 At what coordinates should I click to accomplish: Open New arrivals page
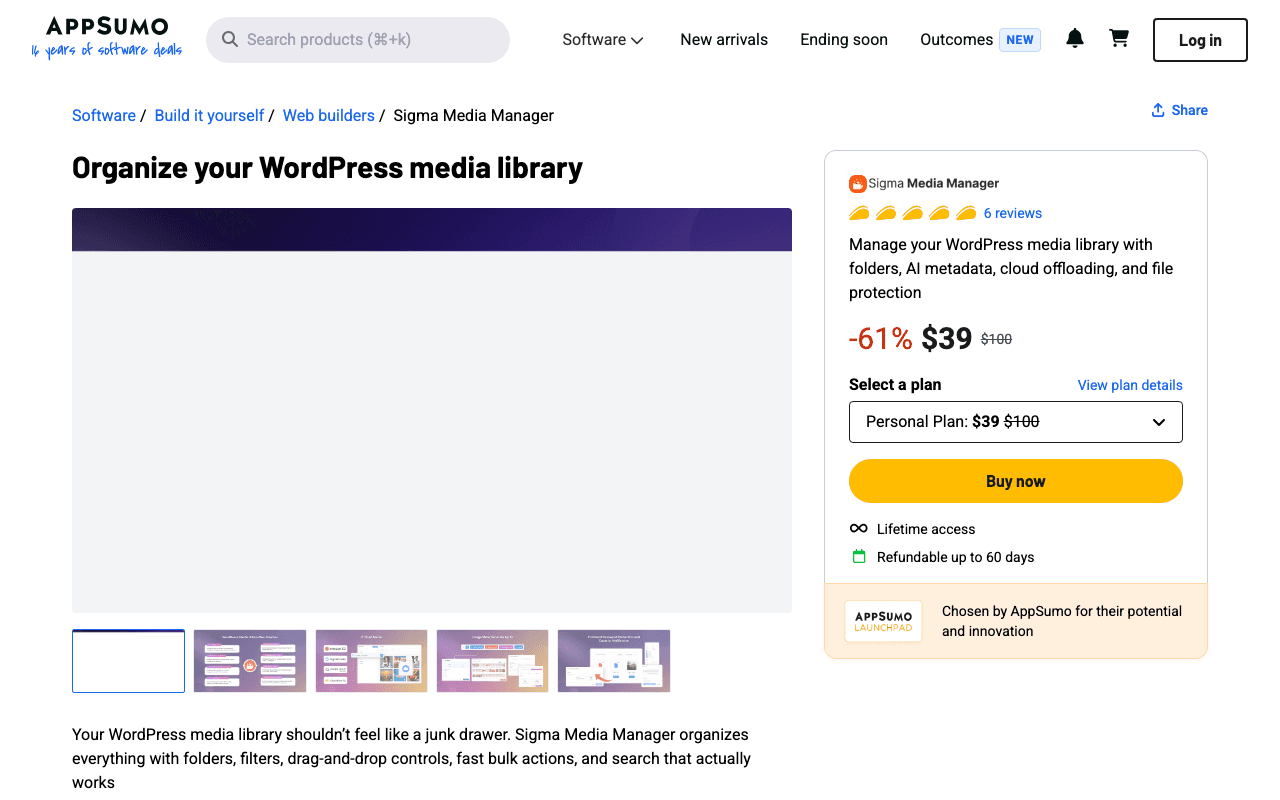coord(724,40)
